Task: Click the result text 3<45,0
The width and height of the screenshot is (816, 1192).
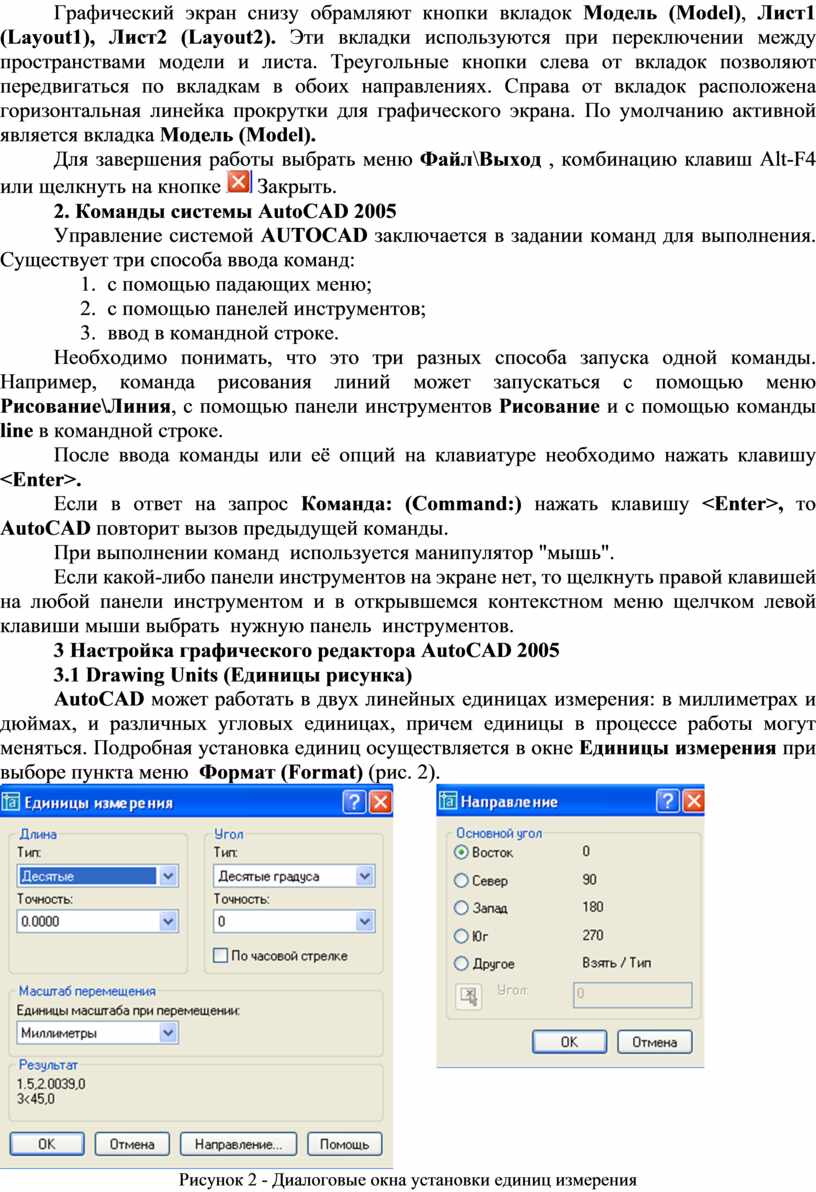Action: (x=36, y=1098)
